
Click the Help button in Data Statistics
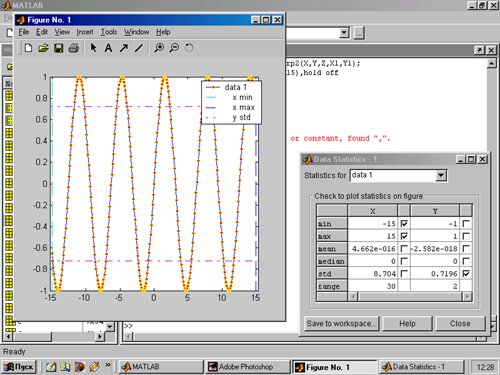[407, 324]
